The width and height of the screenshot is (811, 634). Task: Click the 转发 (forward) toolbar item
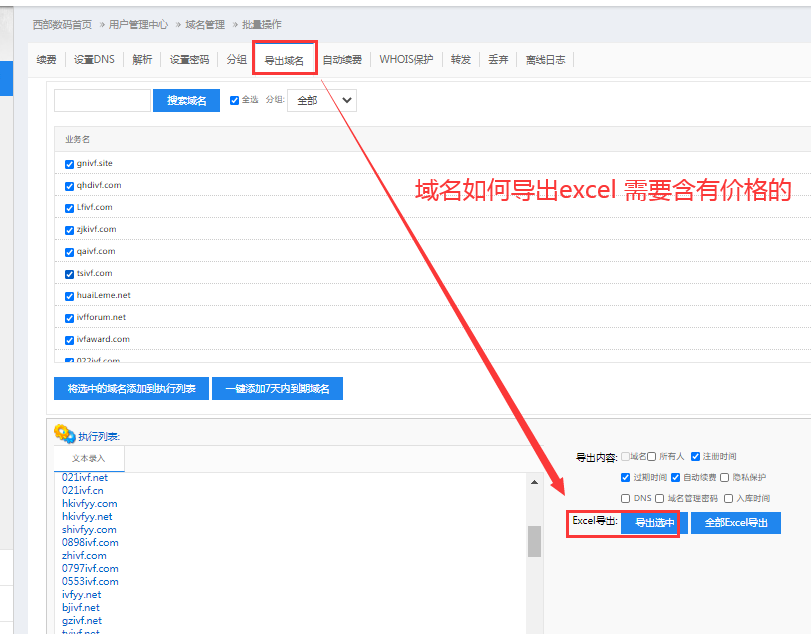(460, 58)
